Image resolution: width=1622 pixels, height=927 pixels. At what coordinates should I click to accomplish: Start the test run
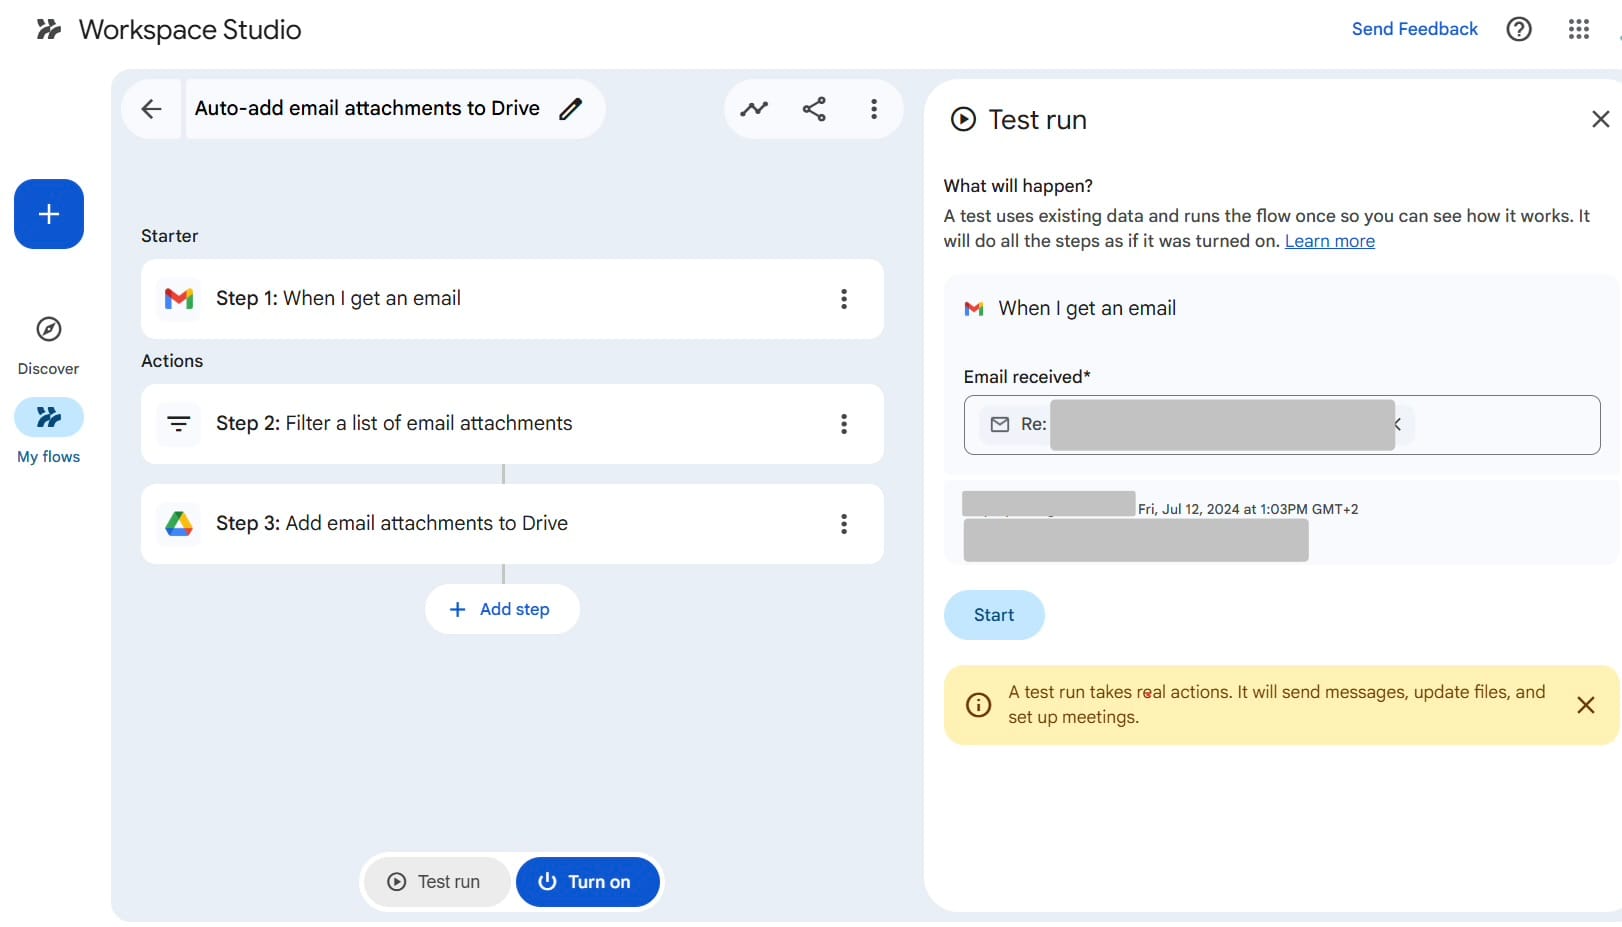click(x=994, y=615)
